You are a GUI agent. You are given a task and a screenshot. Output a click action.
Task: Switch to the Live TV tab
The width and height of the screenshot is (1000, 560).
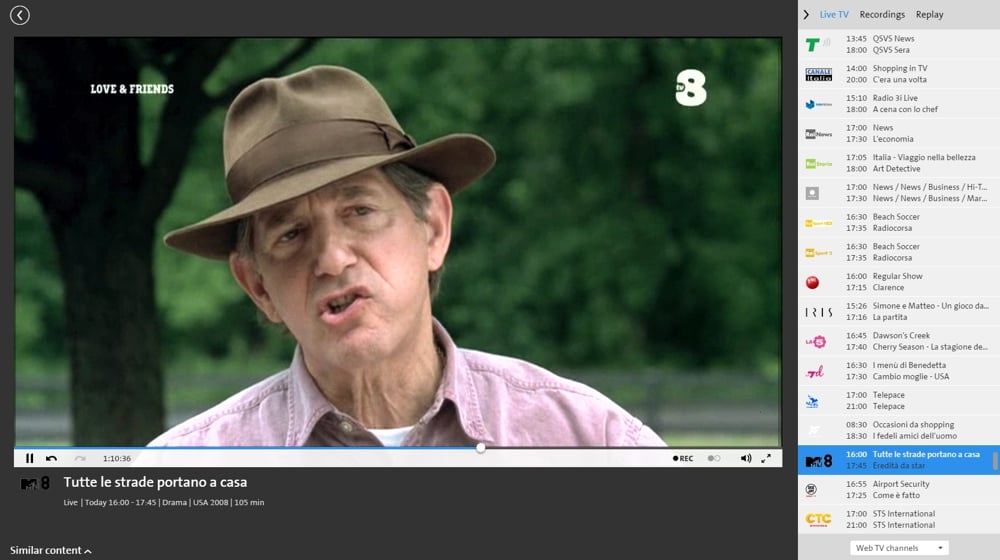point(834,15)
